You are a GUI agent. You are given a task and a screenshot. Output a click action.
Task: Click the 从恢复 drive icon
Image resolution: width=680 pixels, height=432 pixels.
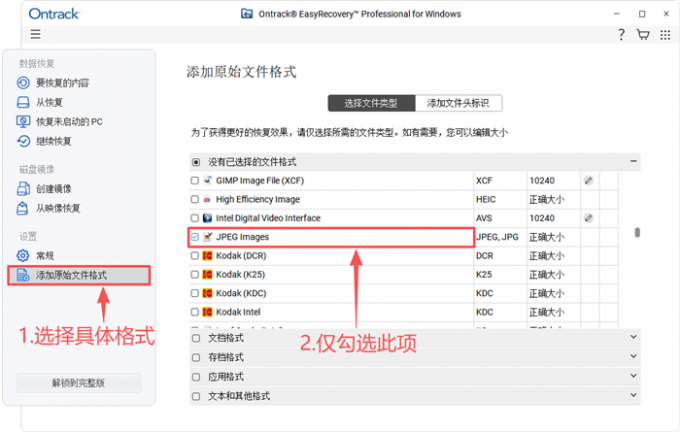click(x=23, y=102)
